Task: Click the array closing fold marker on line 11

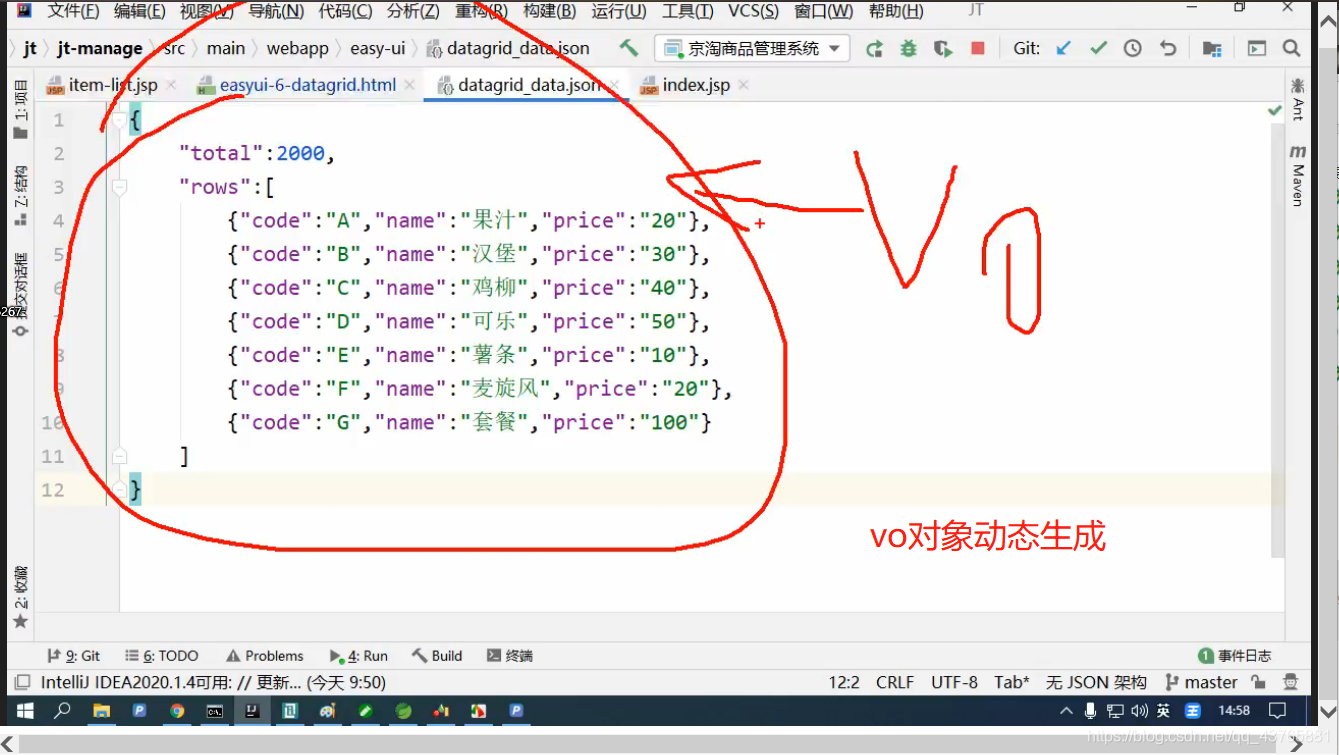Action: (x=119, y=456)
